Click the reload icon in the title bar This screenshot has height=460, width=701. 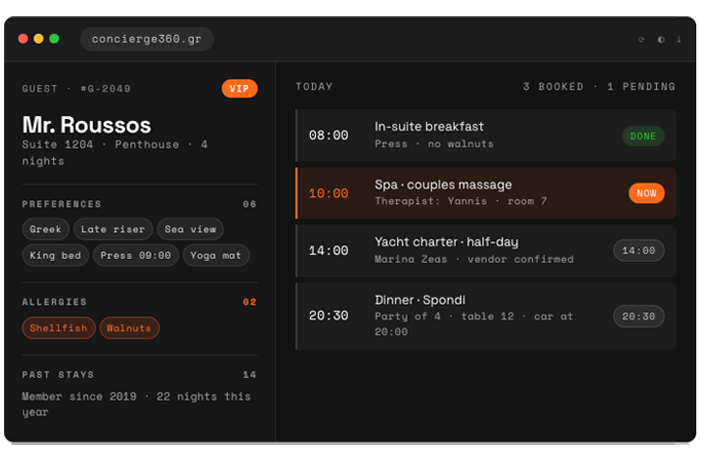pos(641,39)
